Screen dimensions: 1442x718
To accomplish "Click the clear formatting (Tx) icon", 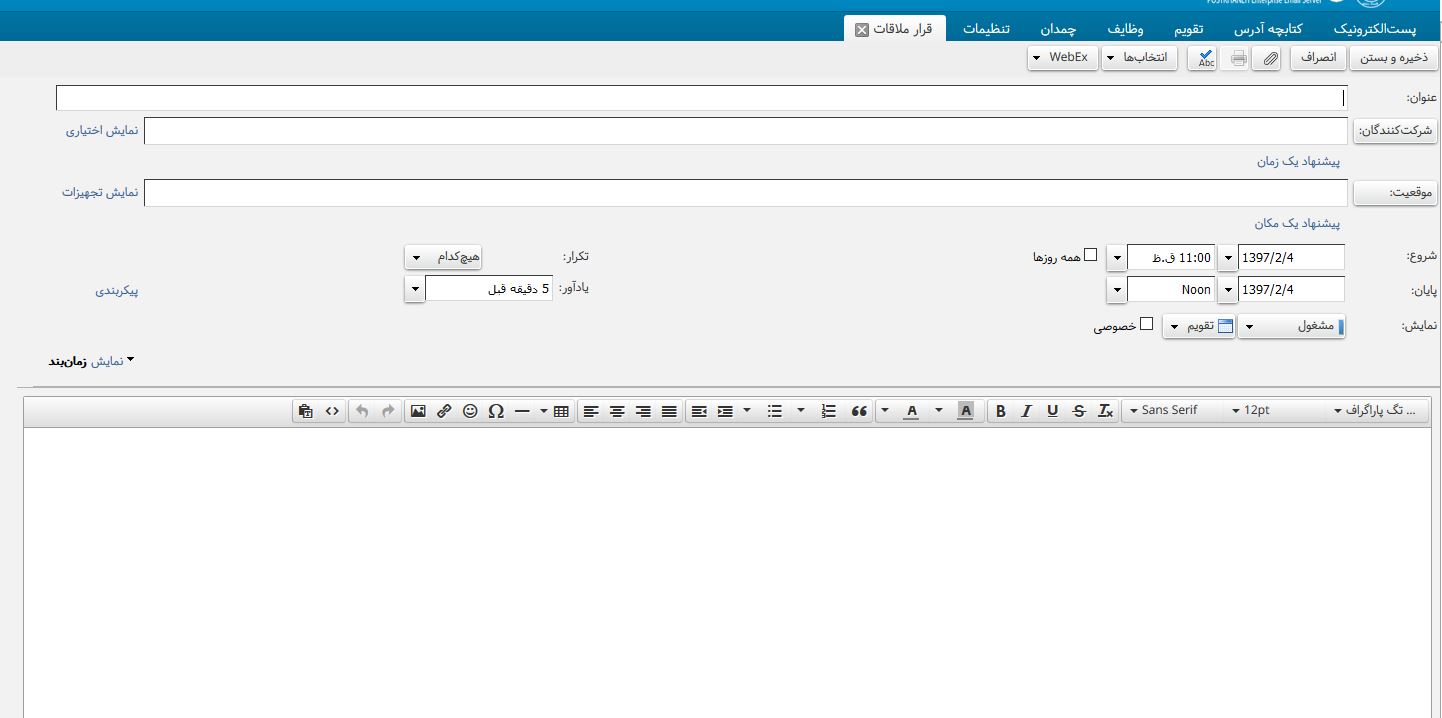I will (x=1105, y=411).
